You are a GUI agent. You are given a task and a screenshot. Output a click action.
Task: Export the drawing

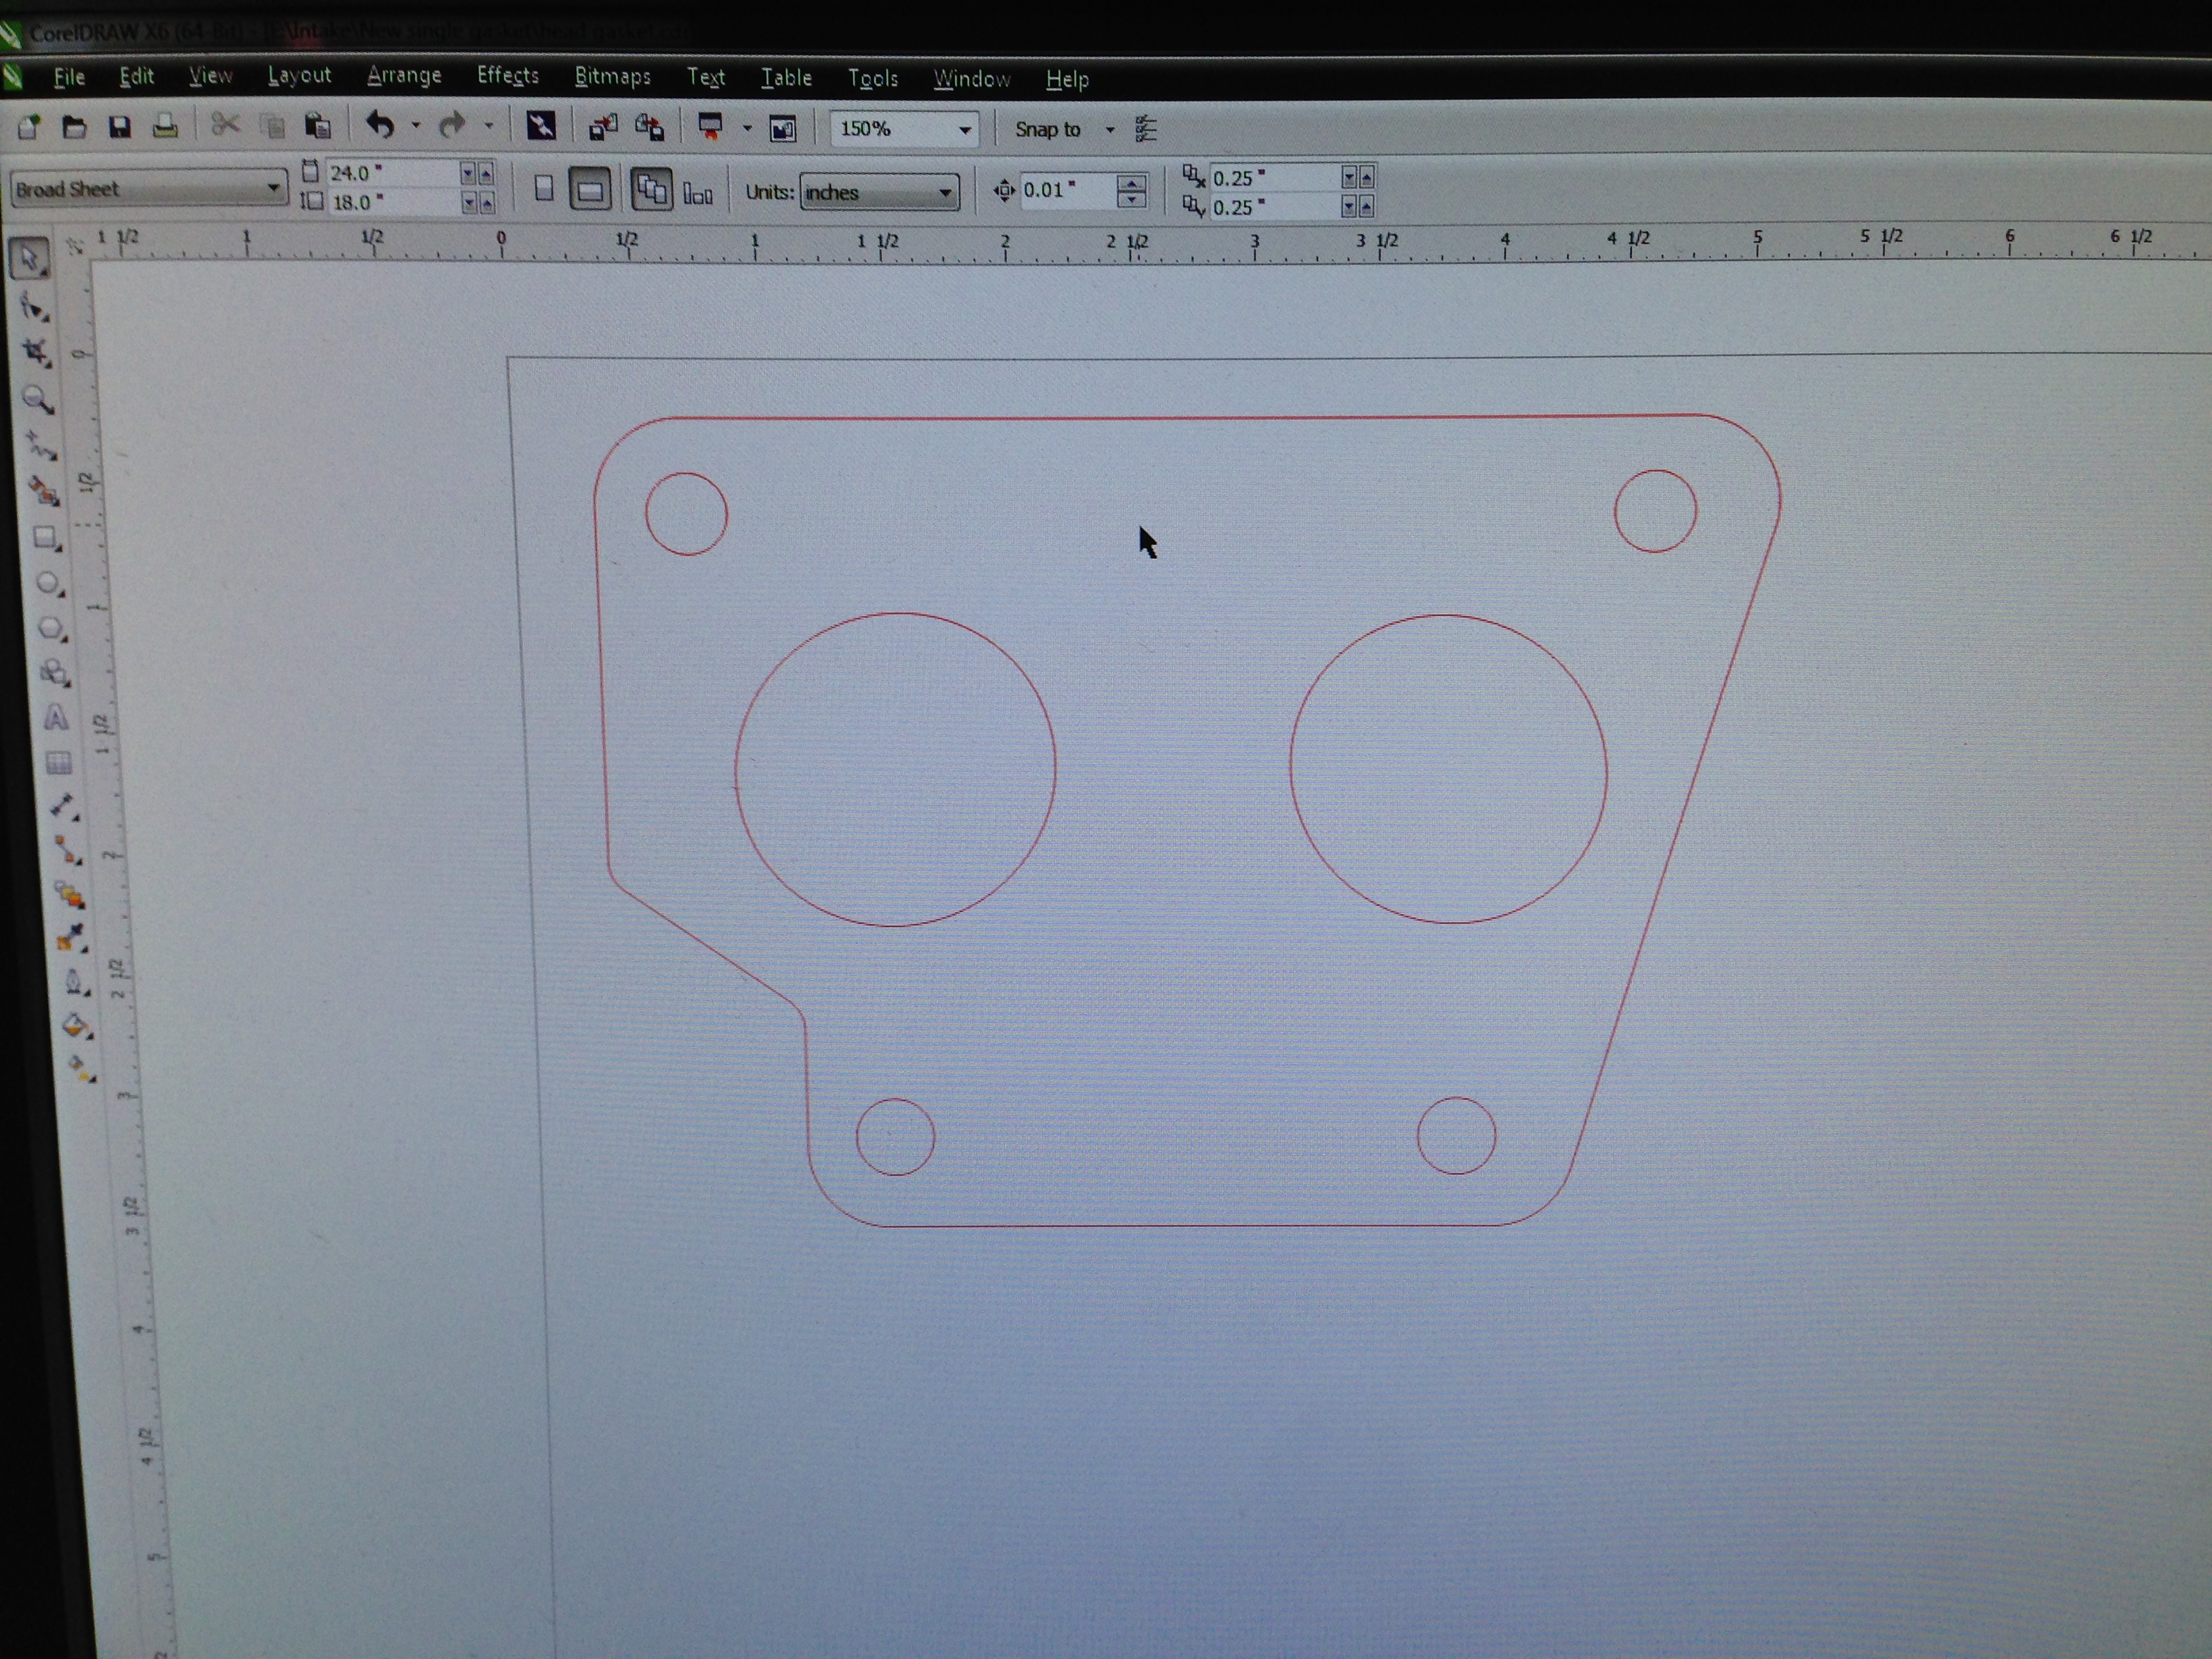point(650,127)
